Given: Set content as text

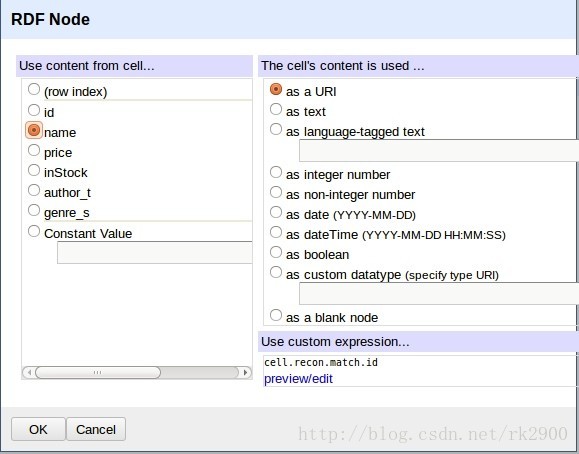Looking at the screenshot, I should pyautogui.click(x=276, y=109).
